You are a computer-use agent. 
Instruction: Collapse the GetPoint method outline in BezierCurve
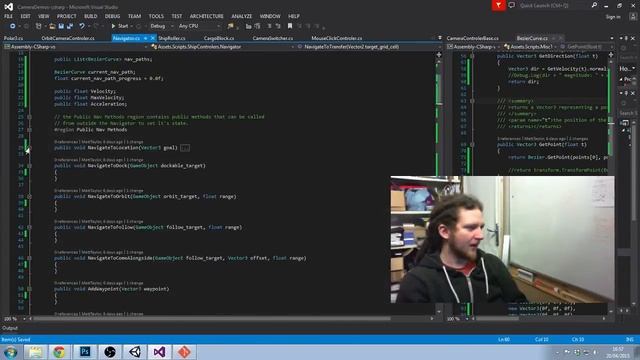click(472, 144)
